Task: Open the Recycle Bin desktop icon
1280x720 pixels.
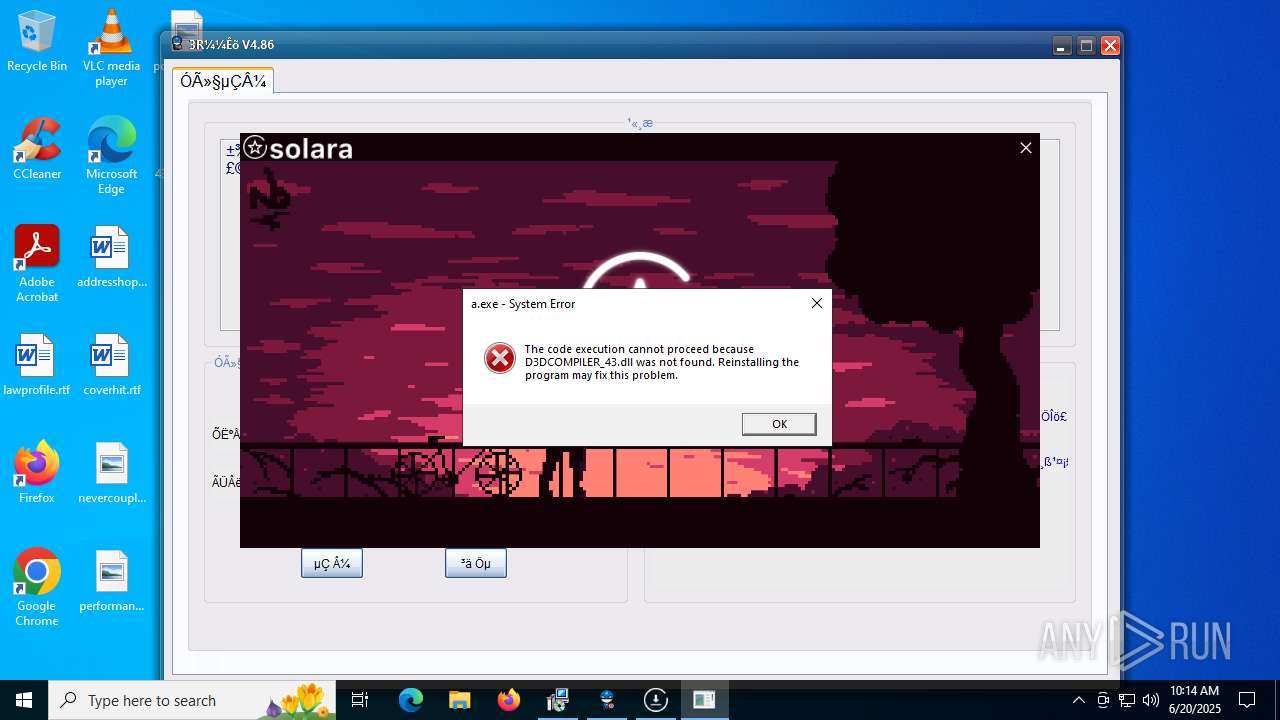Action: [37, 42]
